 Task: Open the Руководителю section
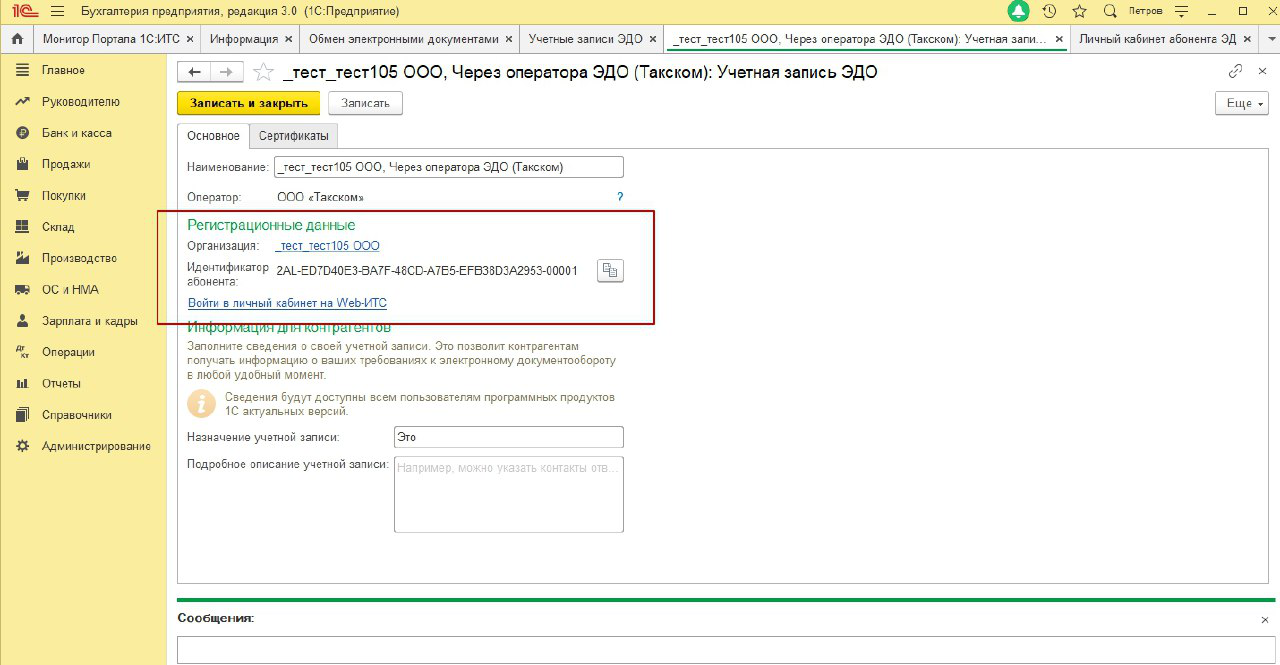pos(80,101)
